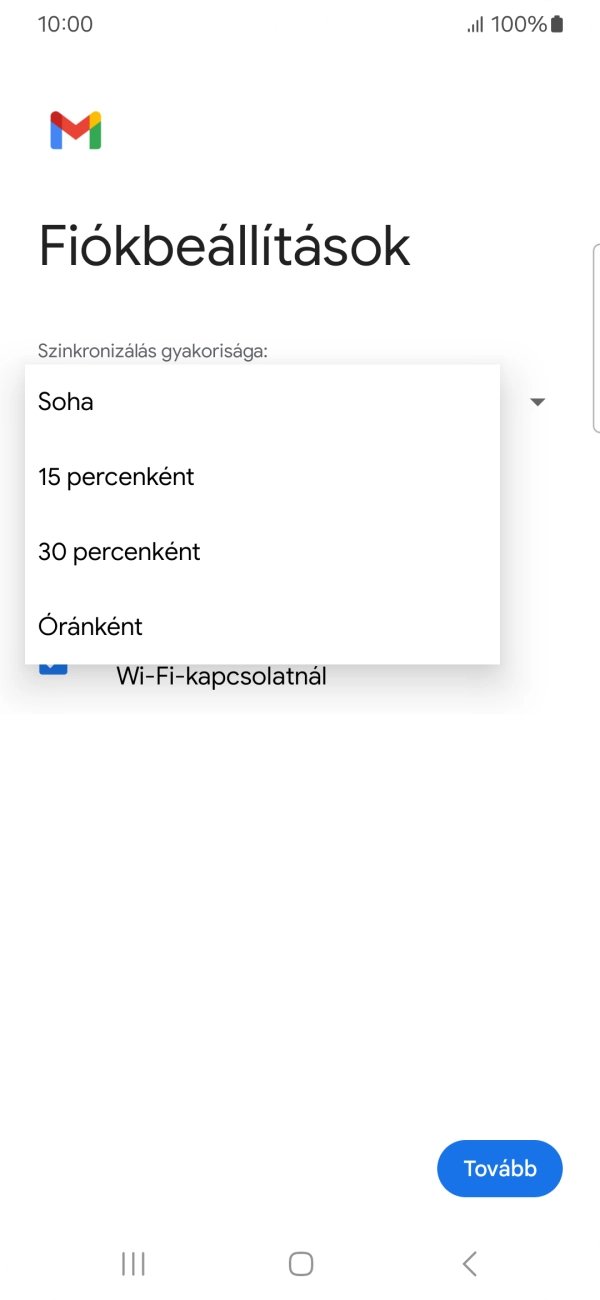
Task: Select the 30 percenként option
Action: [118, 551]
